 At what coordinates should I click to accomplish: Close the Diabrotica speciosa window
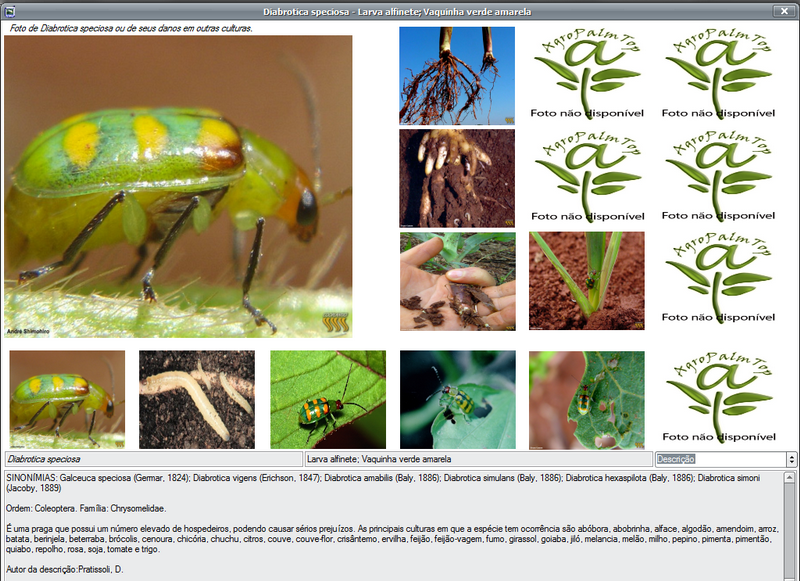(783, 11)
